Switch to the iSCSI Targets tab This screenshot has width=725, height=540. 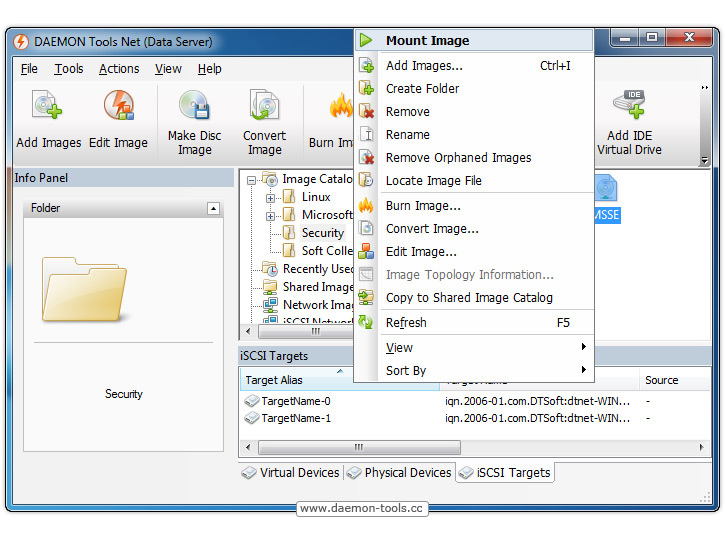[505, 472]
